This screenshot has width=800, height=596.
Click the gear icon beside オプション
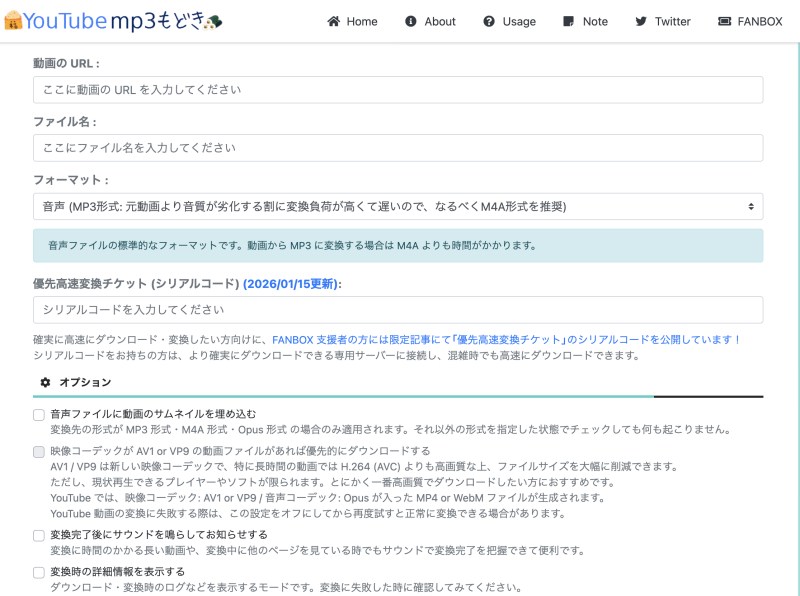[45, 382]
